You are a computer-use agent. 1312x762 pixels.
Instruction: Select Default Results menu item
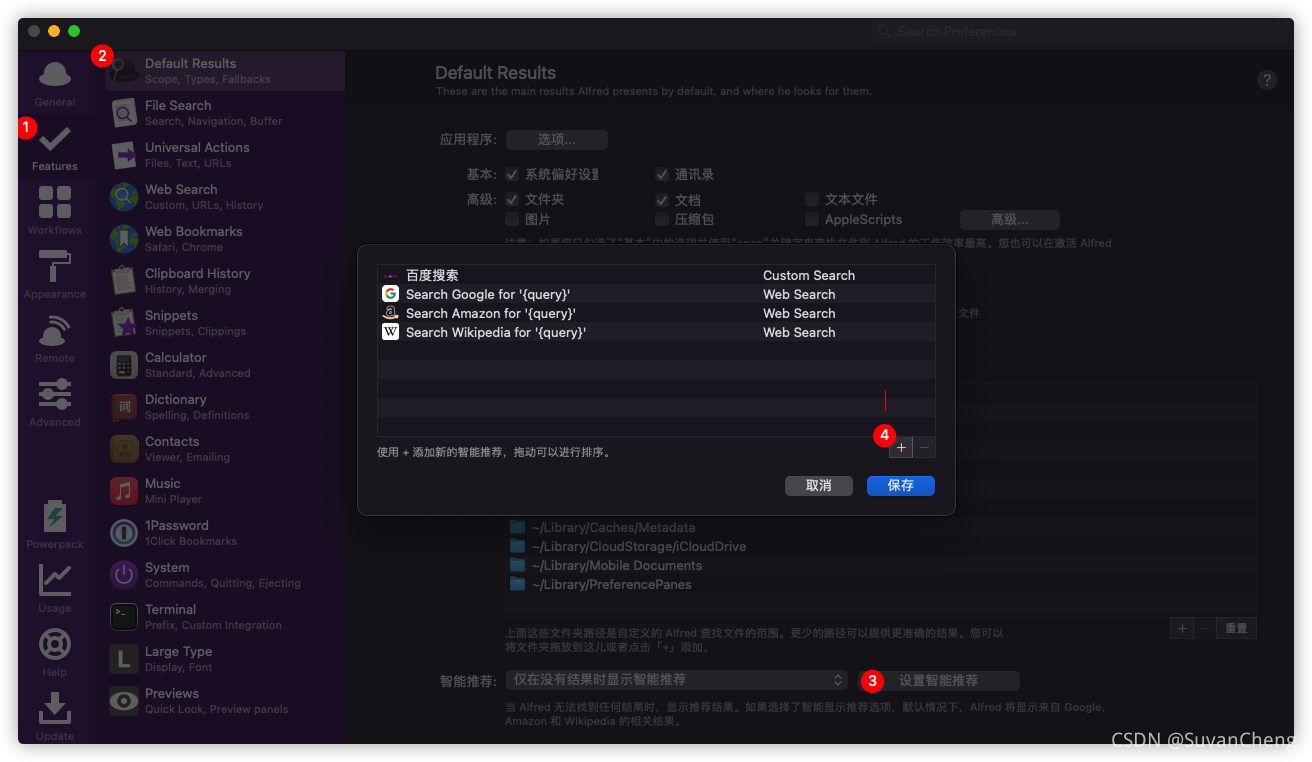pos(225,71)
